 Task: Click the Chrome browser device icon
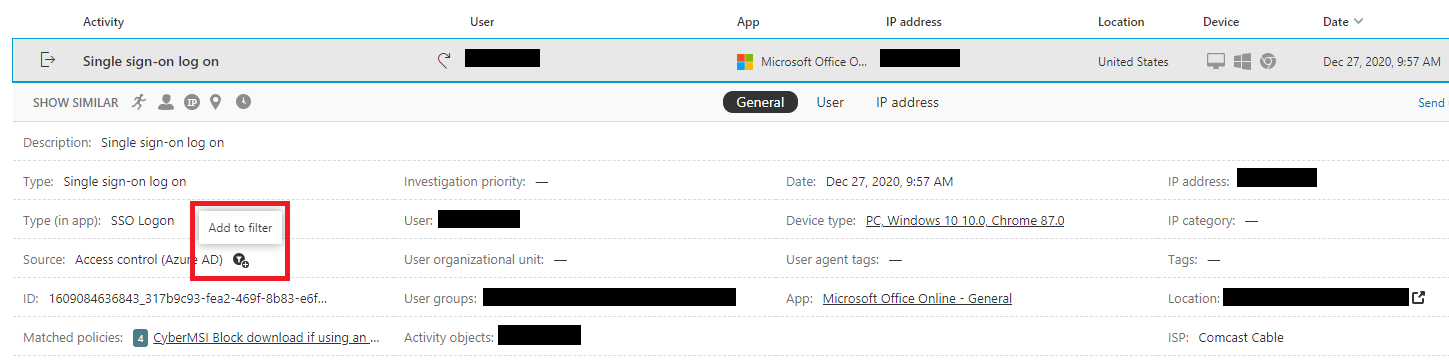(1267, 61)
